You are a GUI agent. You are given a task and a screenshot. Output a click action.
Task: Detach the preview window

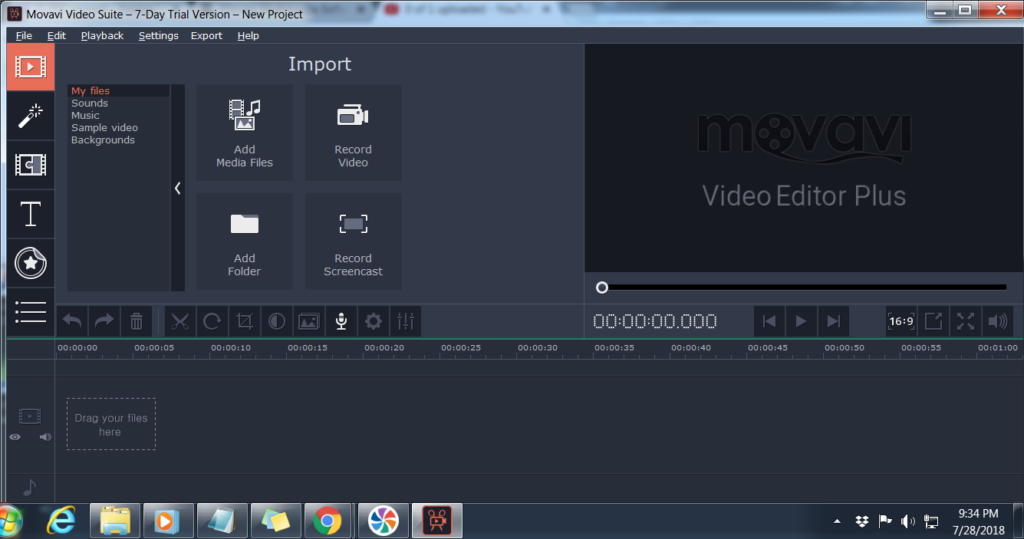click(933, 321)
